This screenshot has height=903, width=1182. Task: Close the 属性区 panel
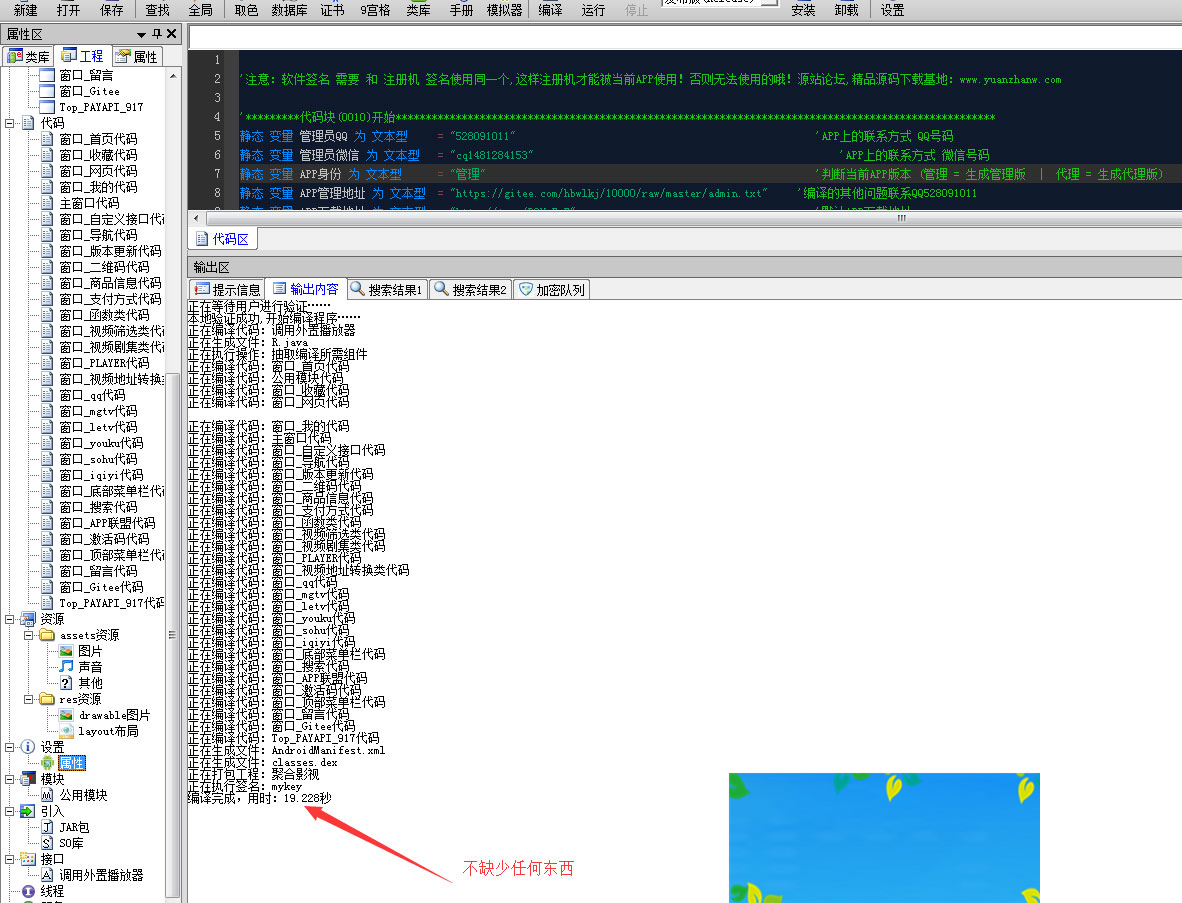click(x=171, y=34)
